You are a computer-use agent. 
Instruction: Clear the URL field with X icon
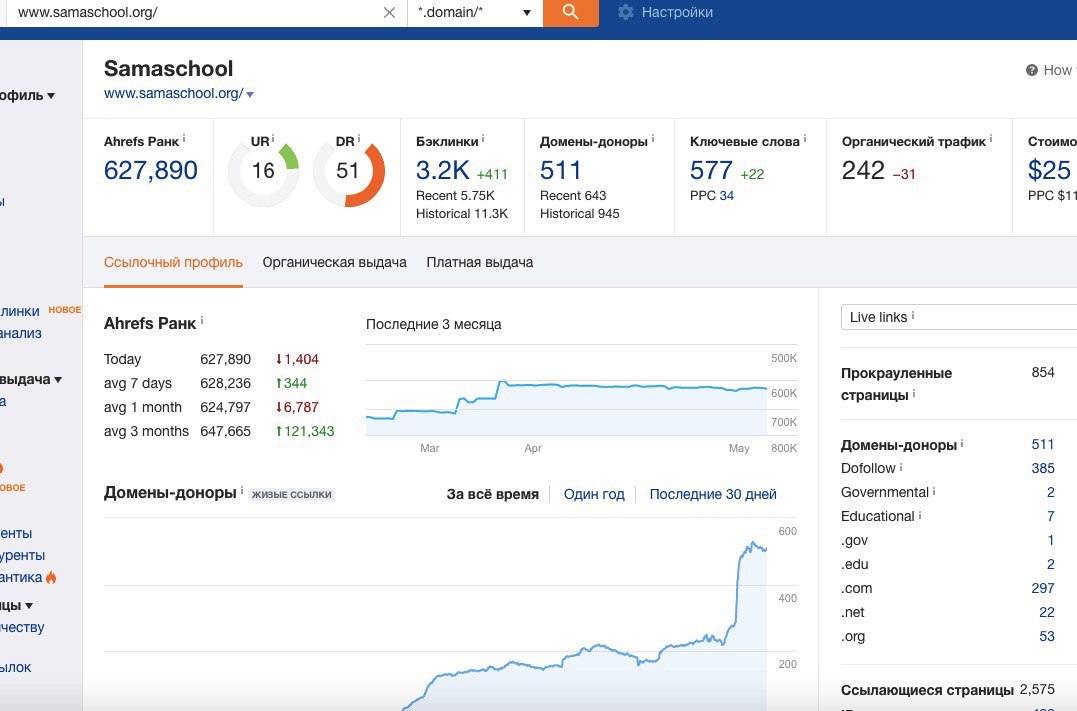click(x=389, y=12)
